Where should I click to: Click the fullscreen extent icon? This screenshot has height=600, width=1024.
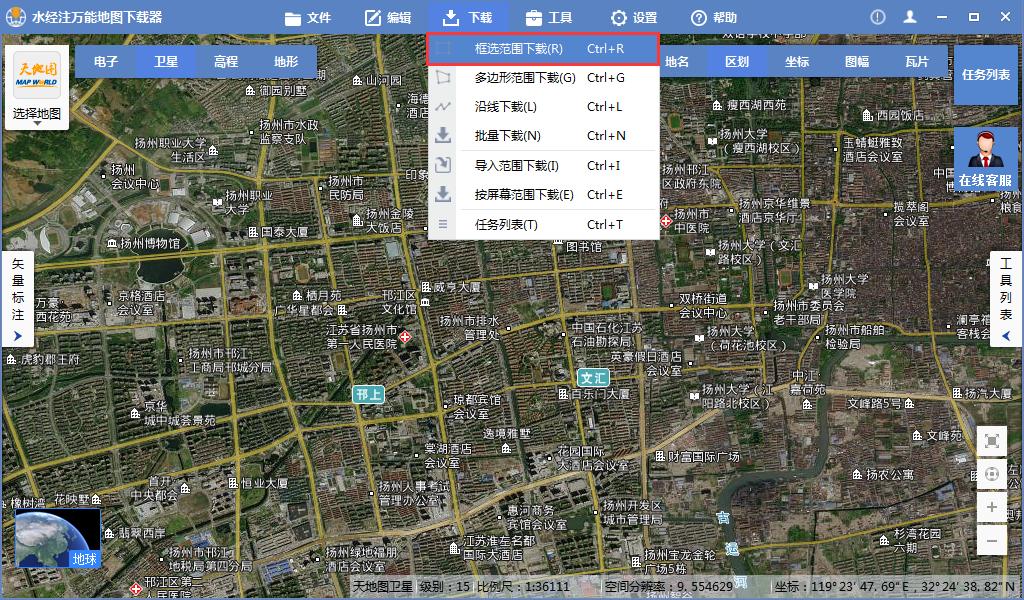(991, 441)
